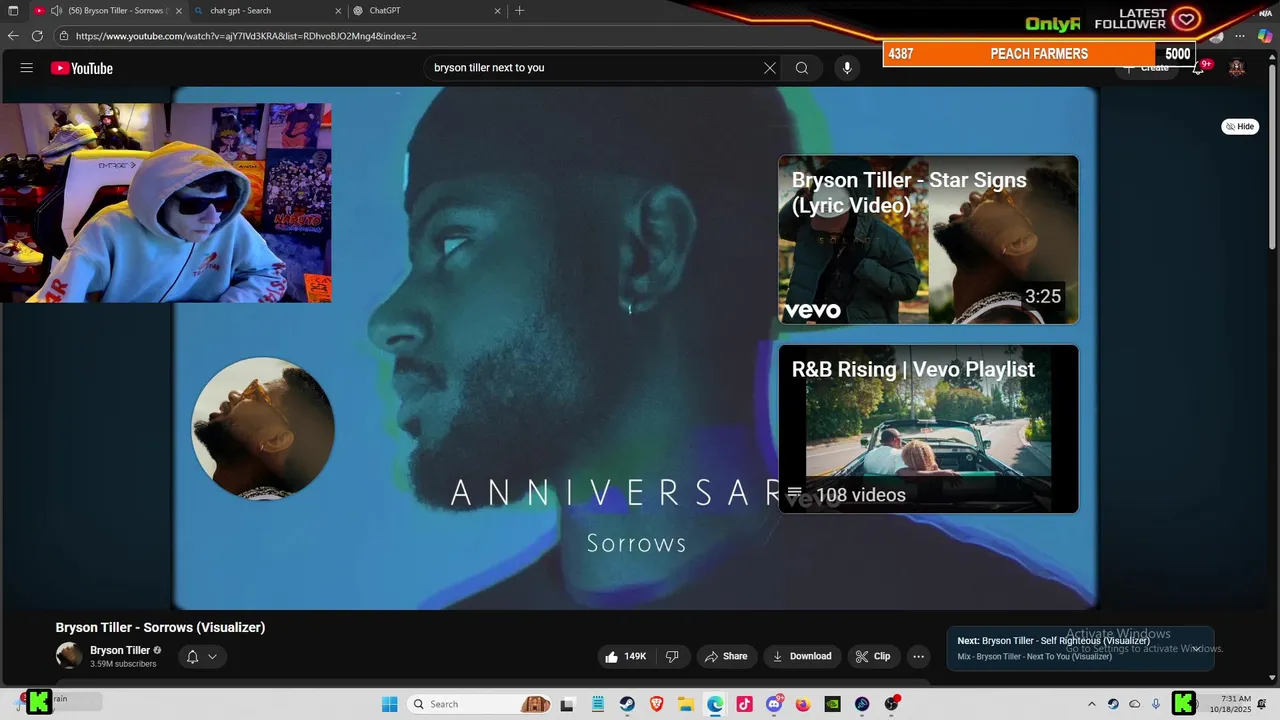
Task: Open R&B Rising Vevo Playlist card
Action: point(928,428)
